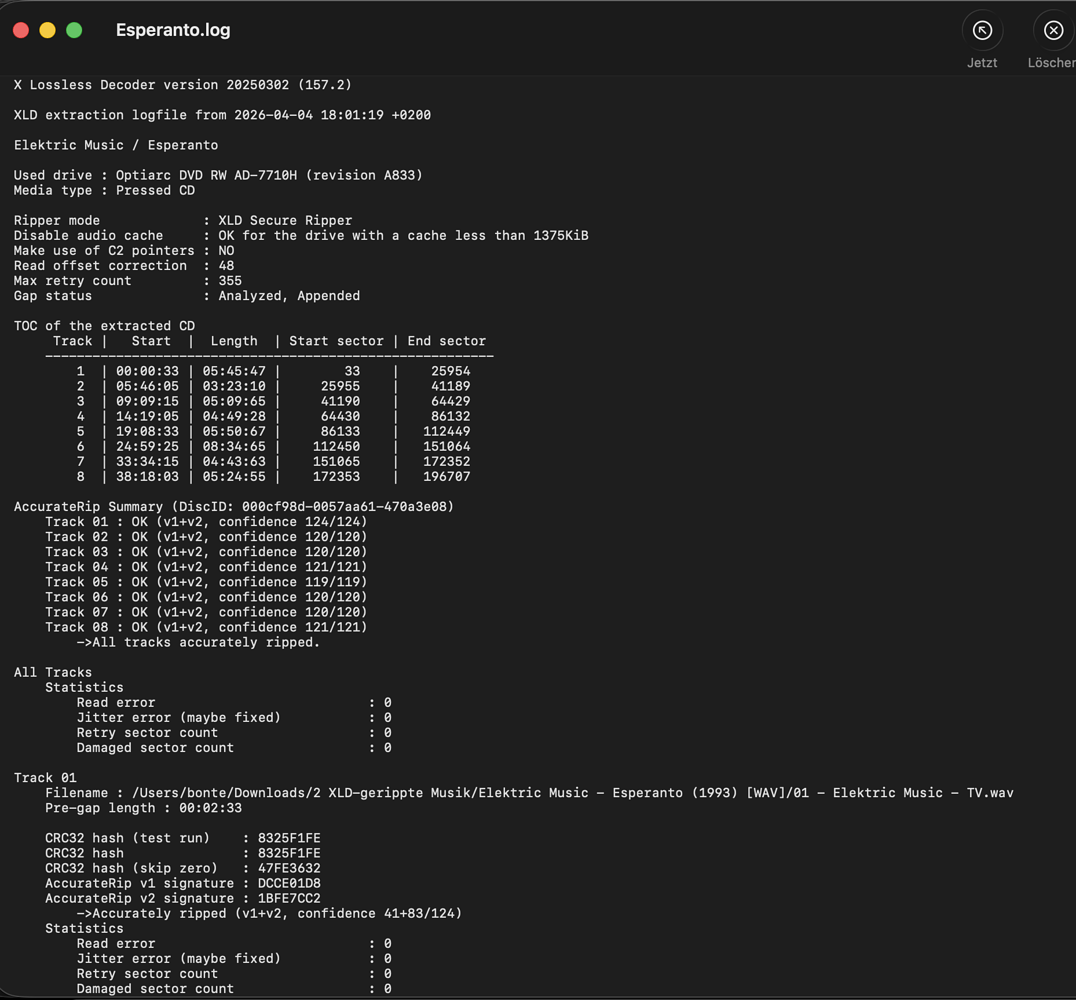The image size is (1076, 1000).
Task: Click the 'Ripper mode : XLD Secure Ripper' line
Action: coord(183,221)
